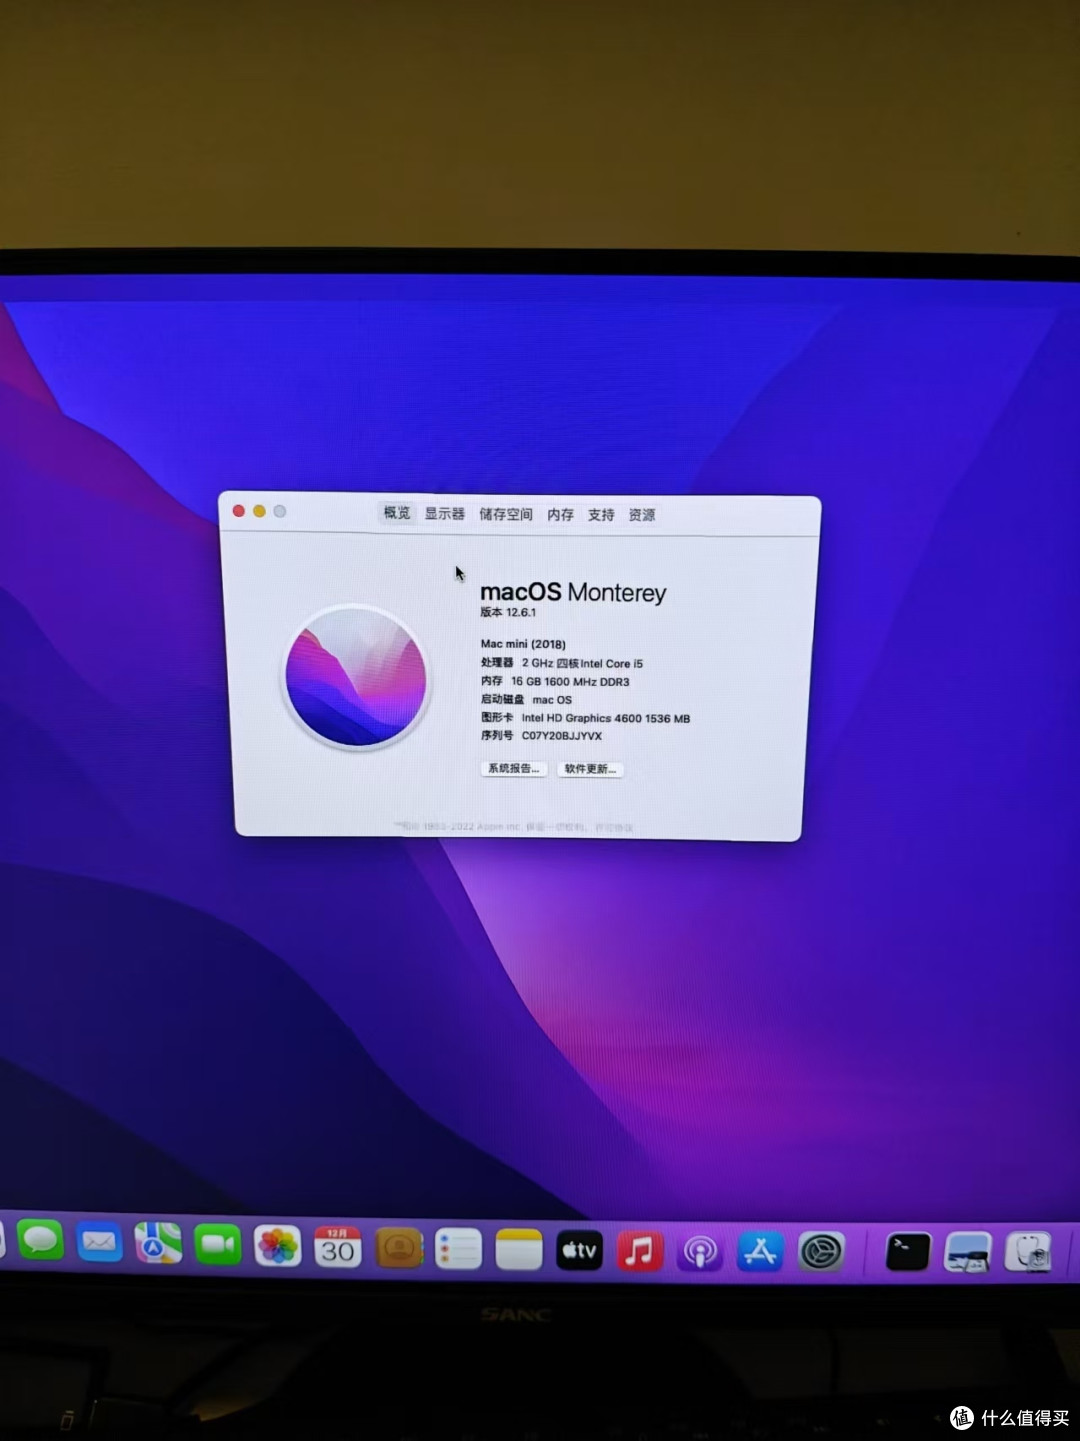Click Intel HD Graphics 4600 1536 MB
The height and width of the screenshot is (1441, 1080).
coord(606,718)
